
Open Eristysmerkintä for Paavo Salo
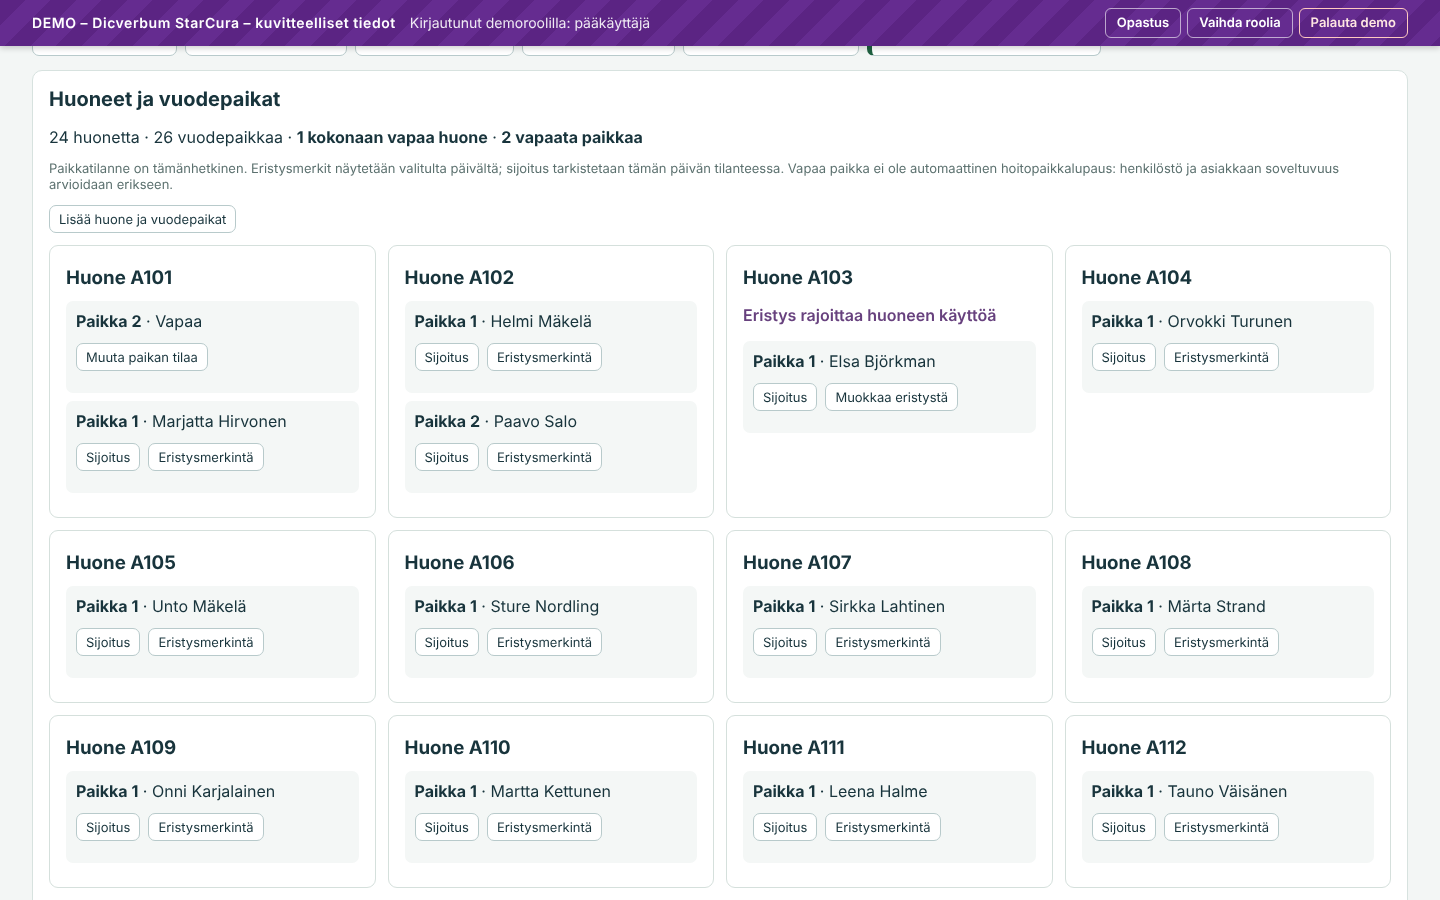pyautogui.click(x=544, y=457)
